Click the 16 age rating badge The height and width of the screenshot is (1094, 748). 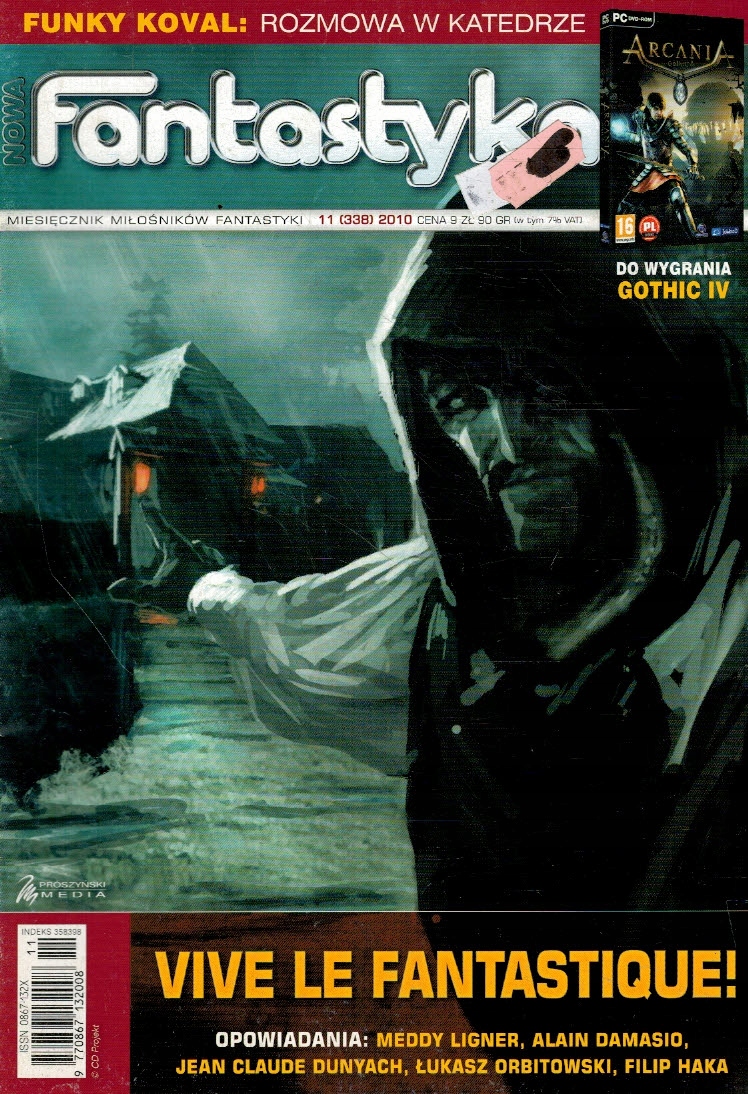click(x=625, y=227)
